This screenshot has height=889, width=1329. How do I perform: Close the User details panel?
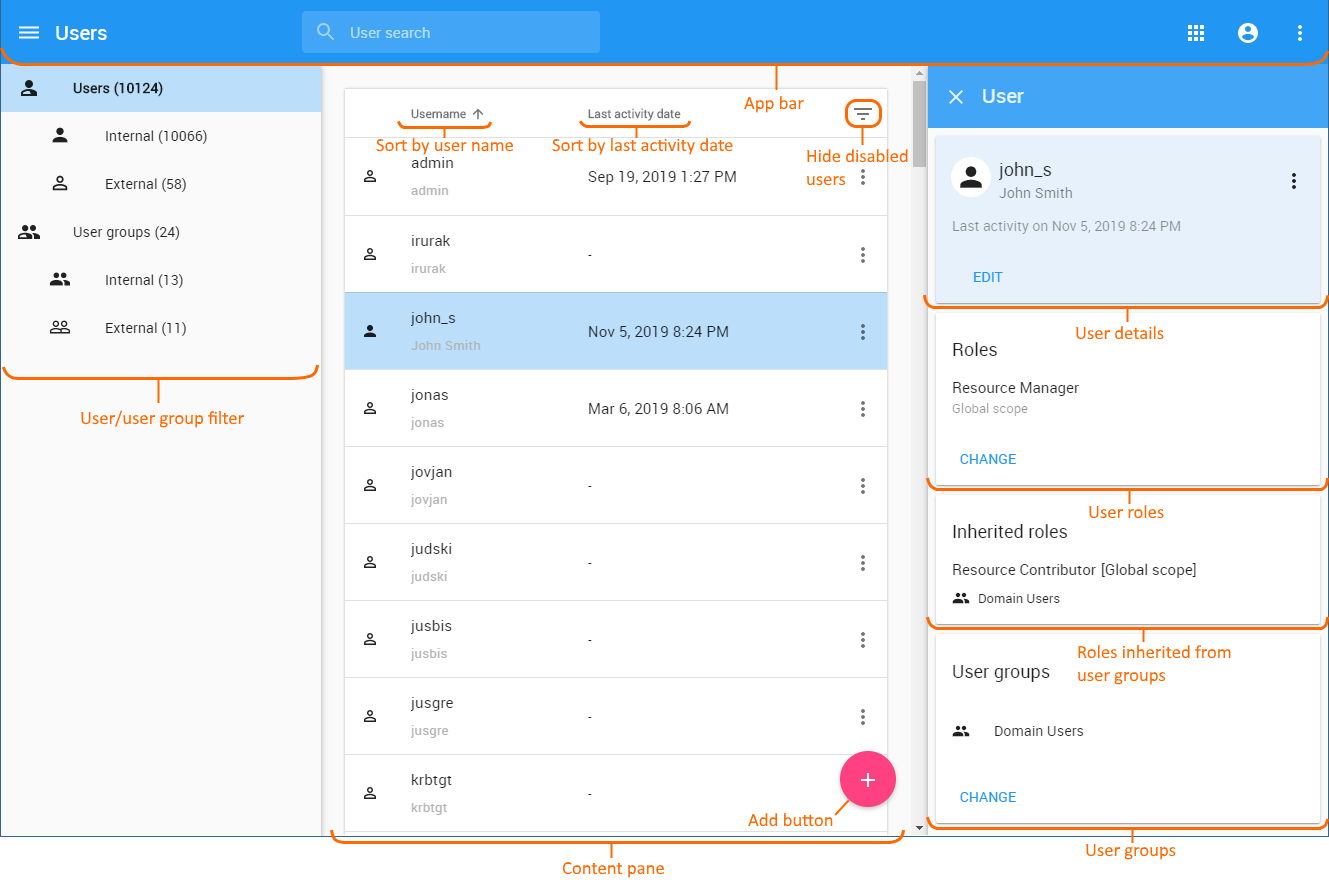click(956, 96)
